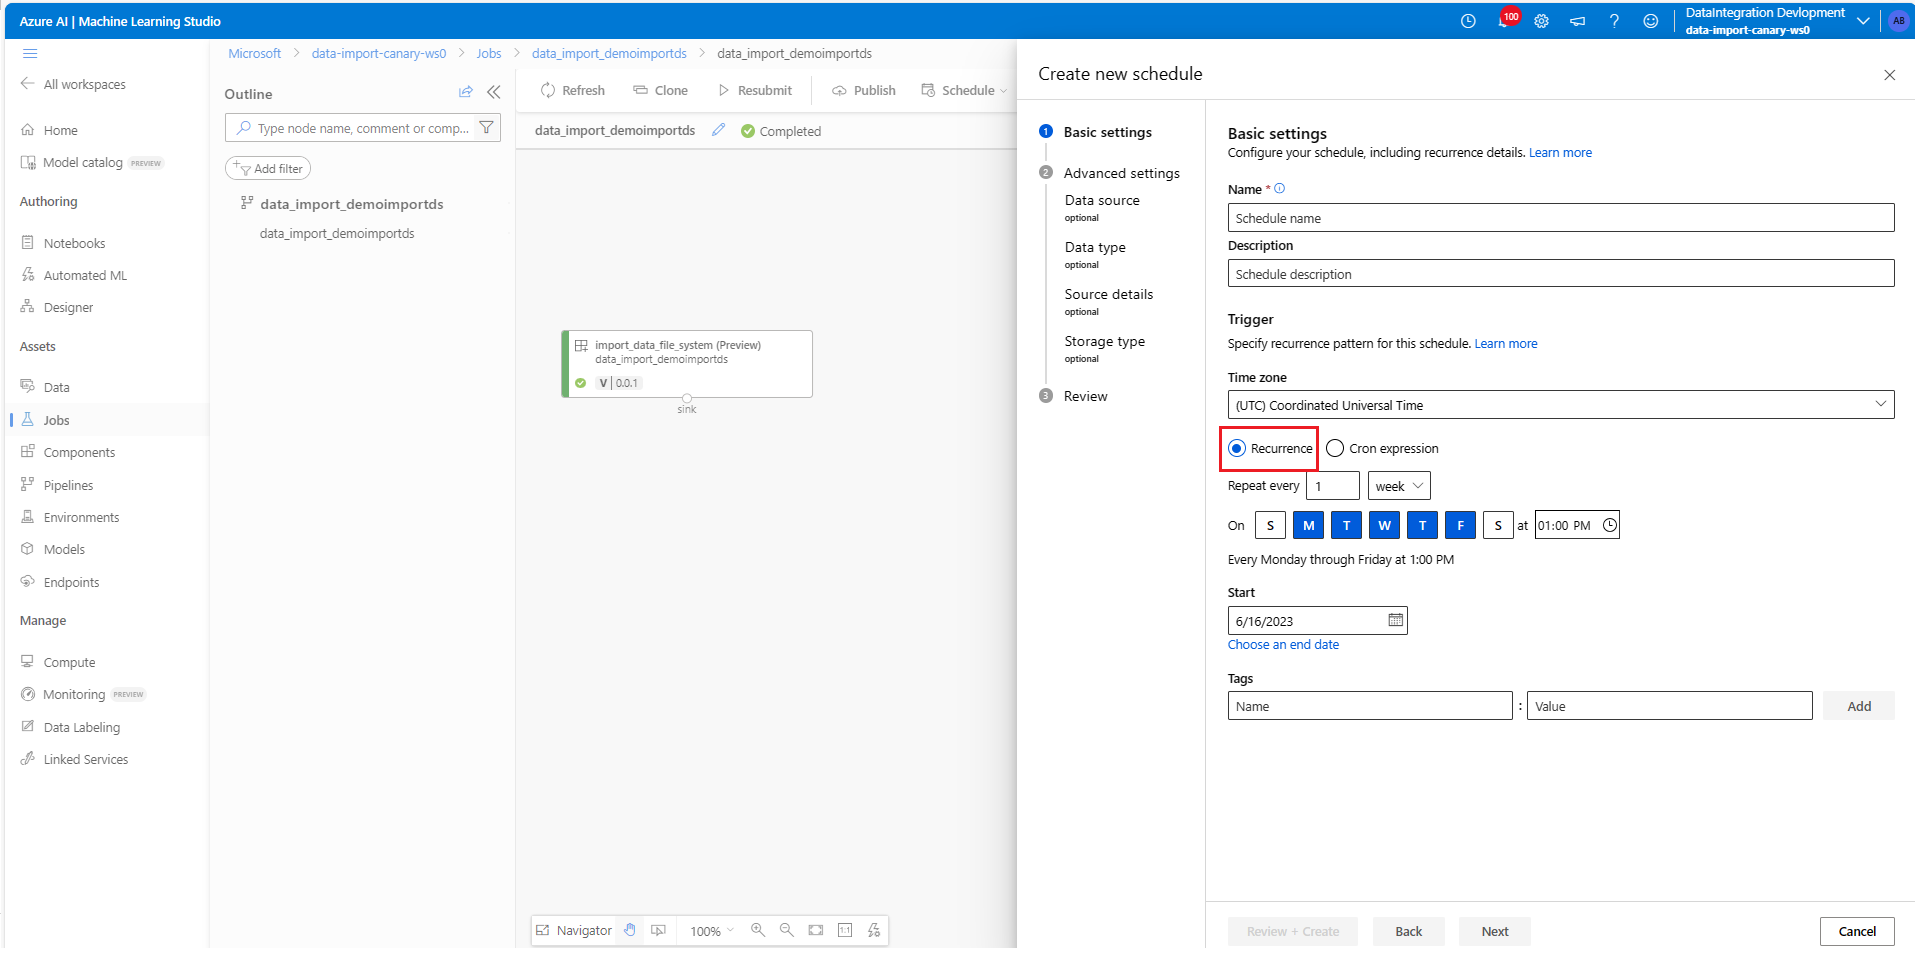Click the share icon in Outline header

coord(465,92)
